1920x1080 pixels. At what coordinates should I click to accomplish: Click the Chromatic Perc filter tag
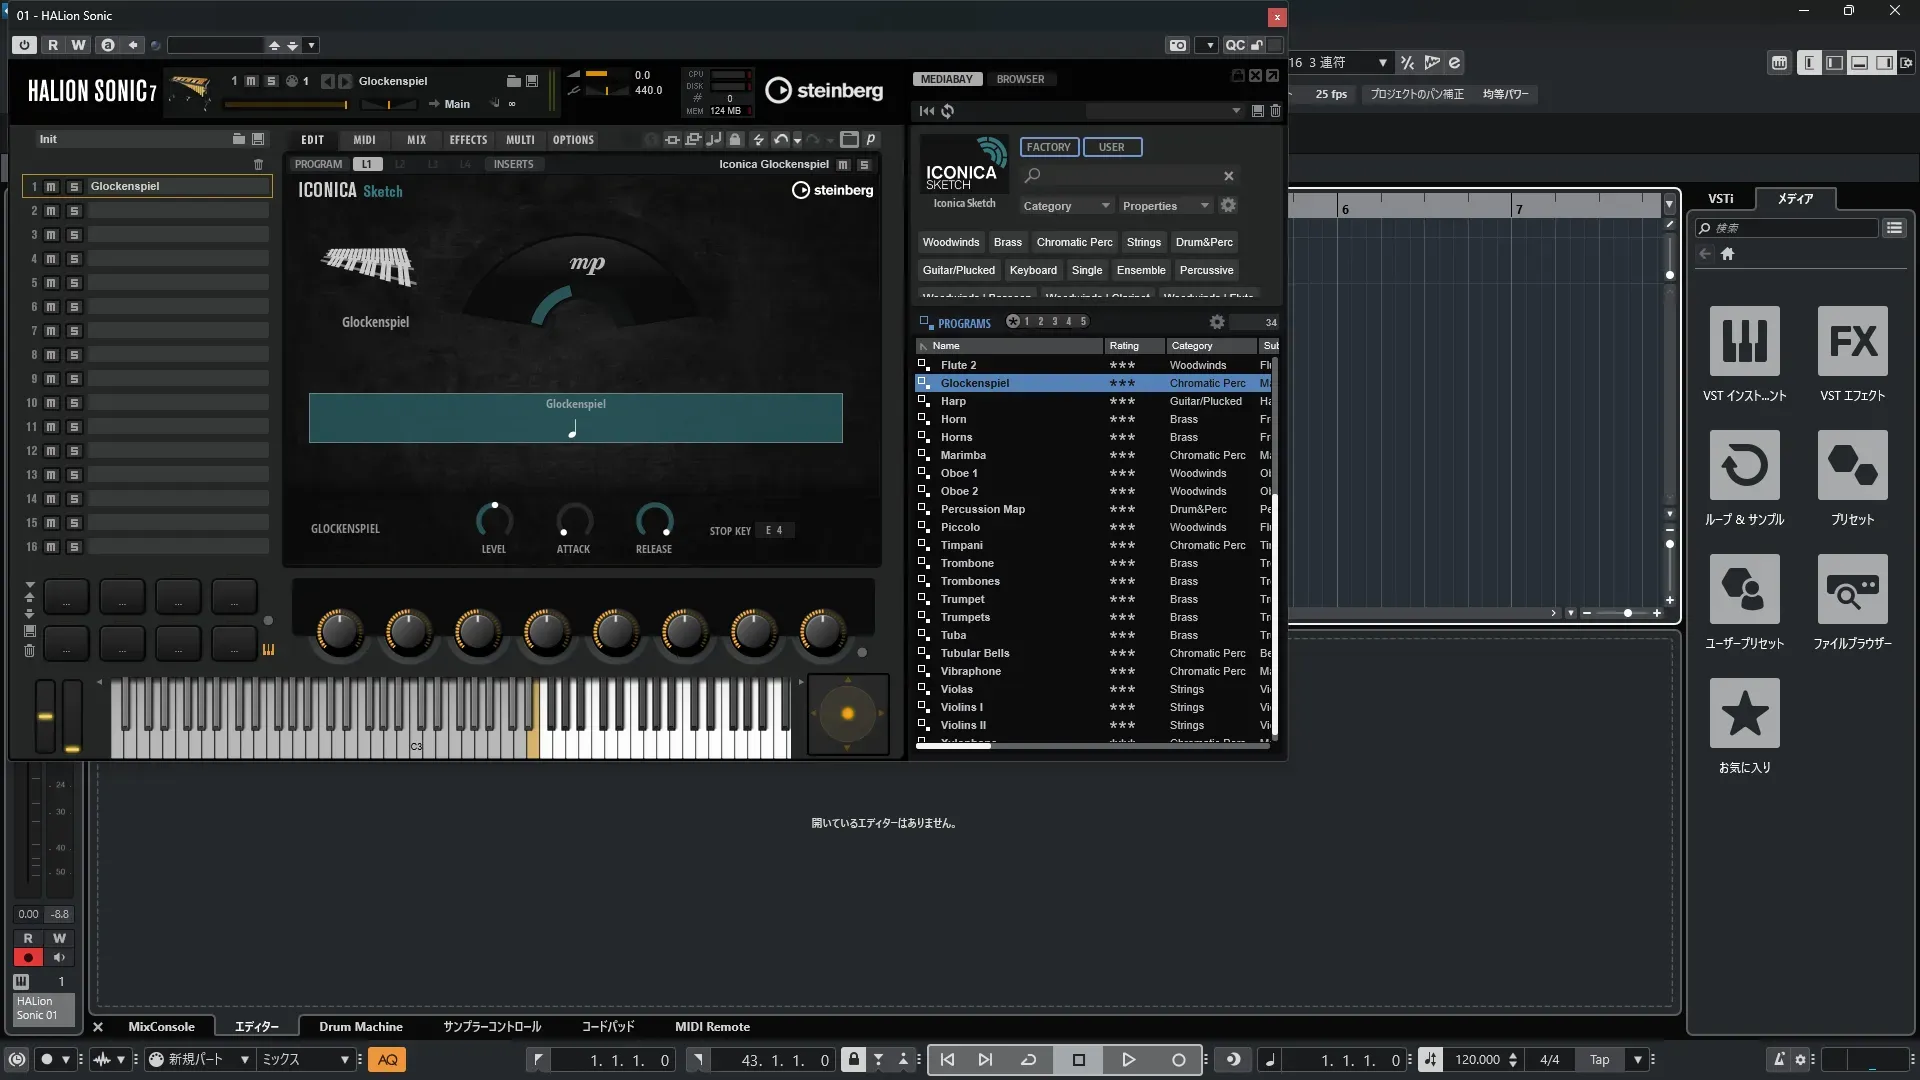1074,242
